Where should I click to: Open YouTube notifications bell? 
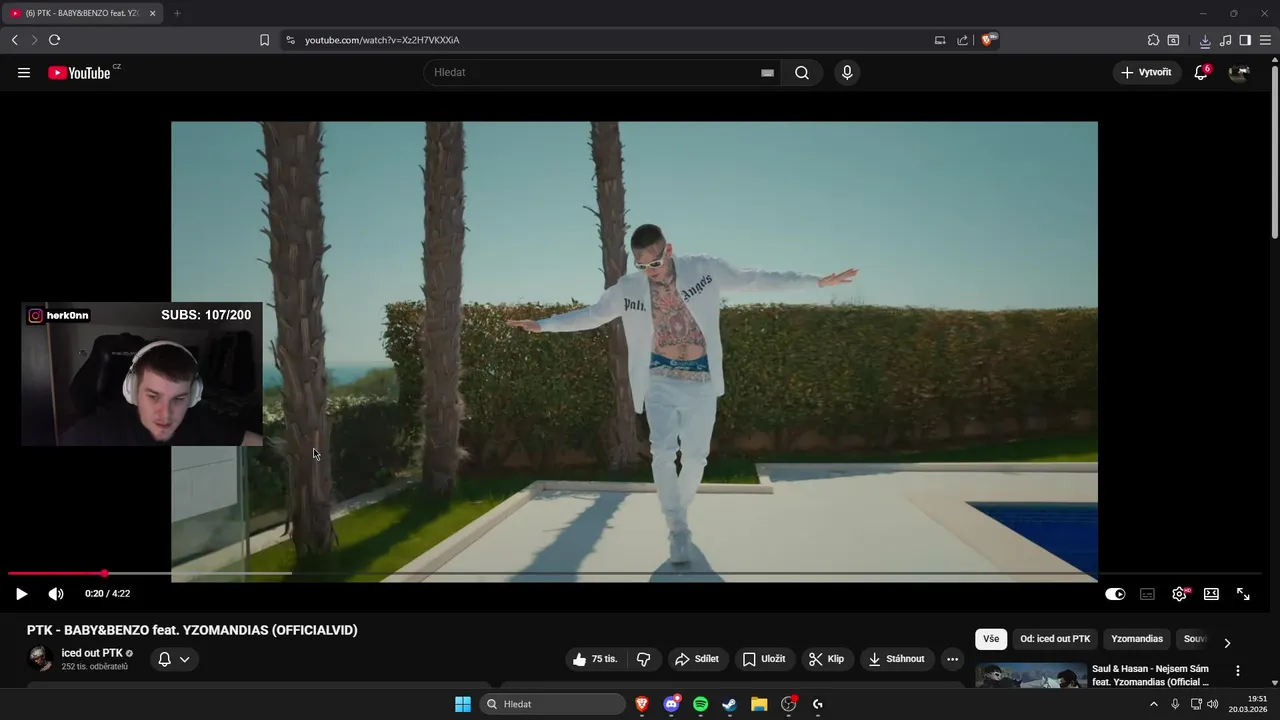(1201, 73)
